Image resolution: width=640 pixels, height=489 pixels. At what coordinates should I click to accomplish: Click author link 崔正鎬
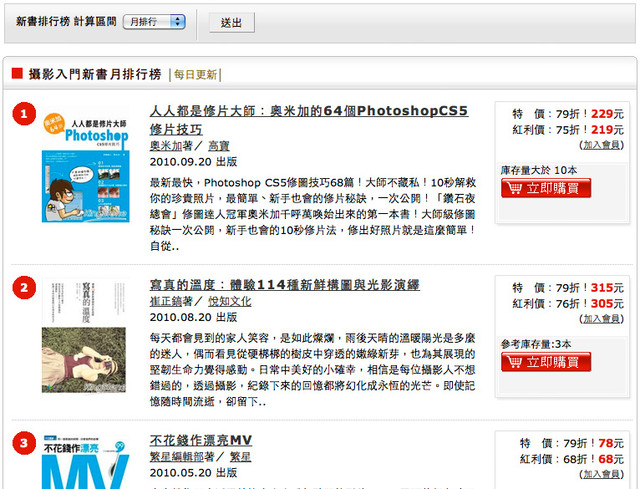pos(166,301)
